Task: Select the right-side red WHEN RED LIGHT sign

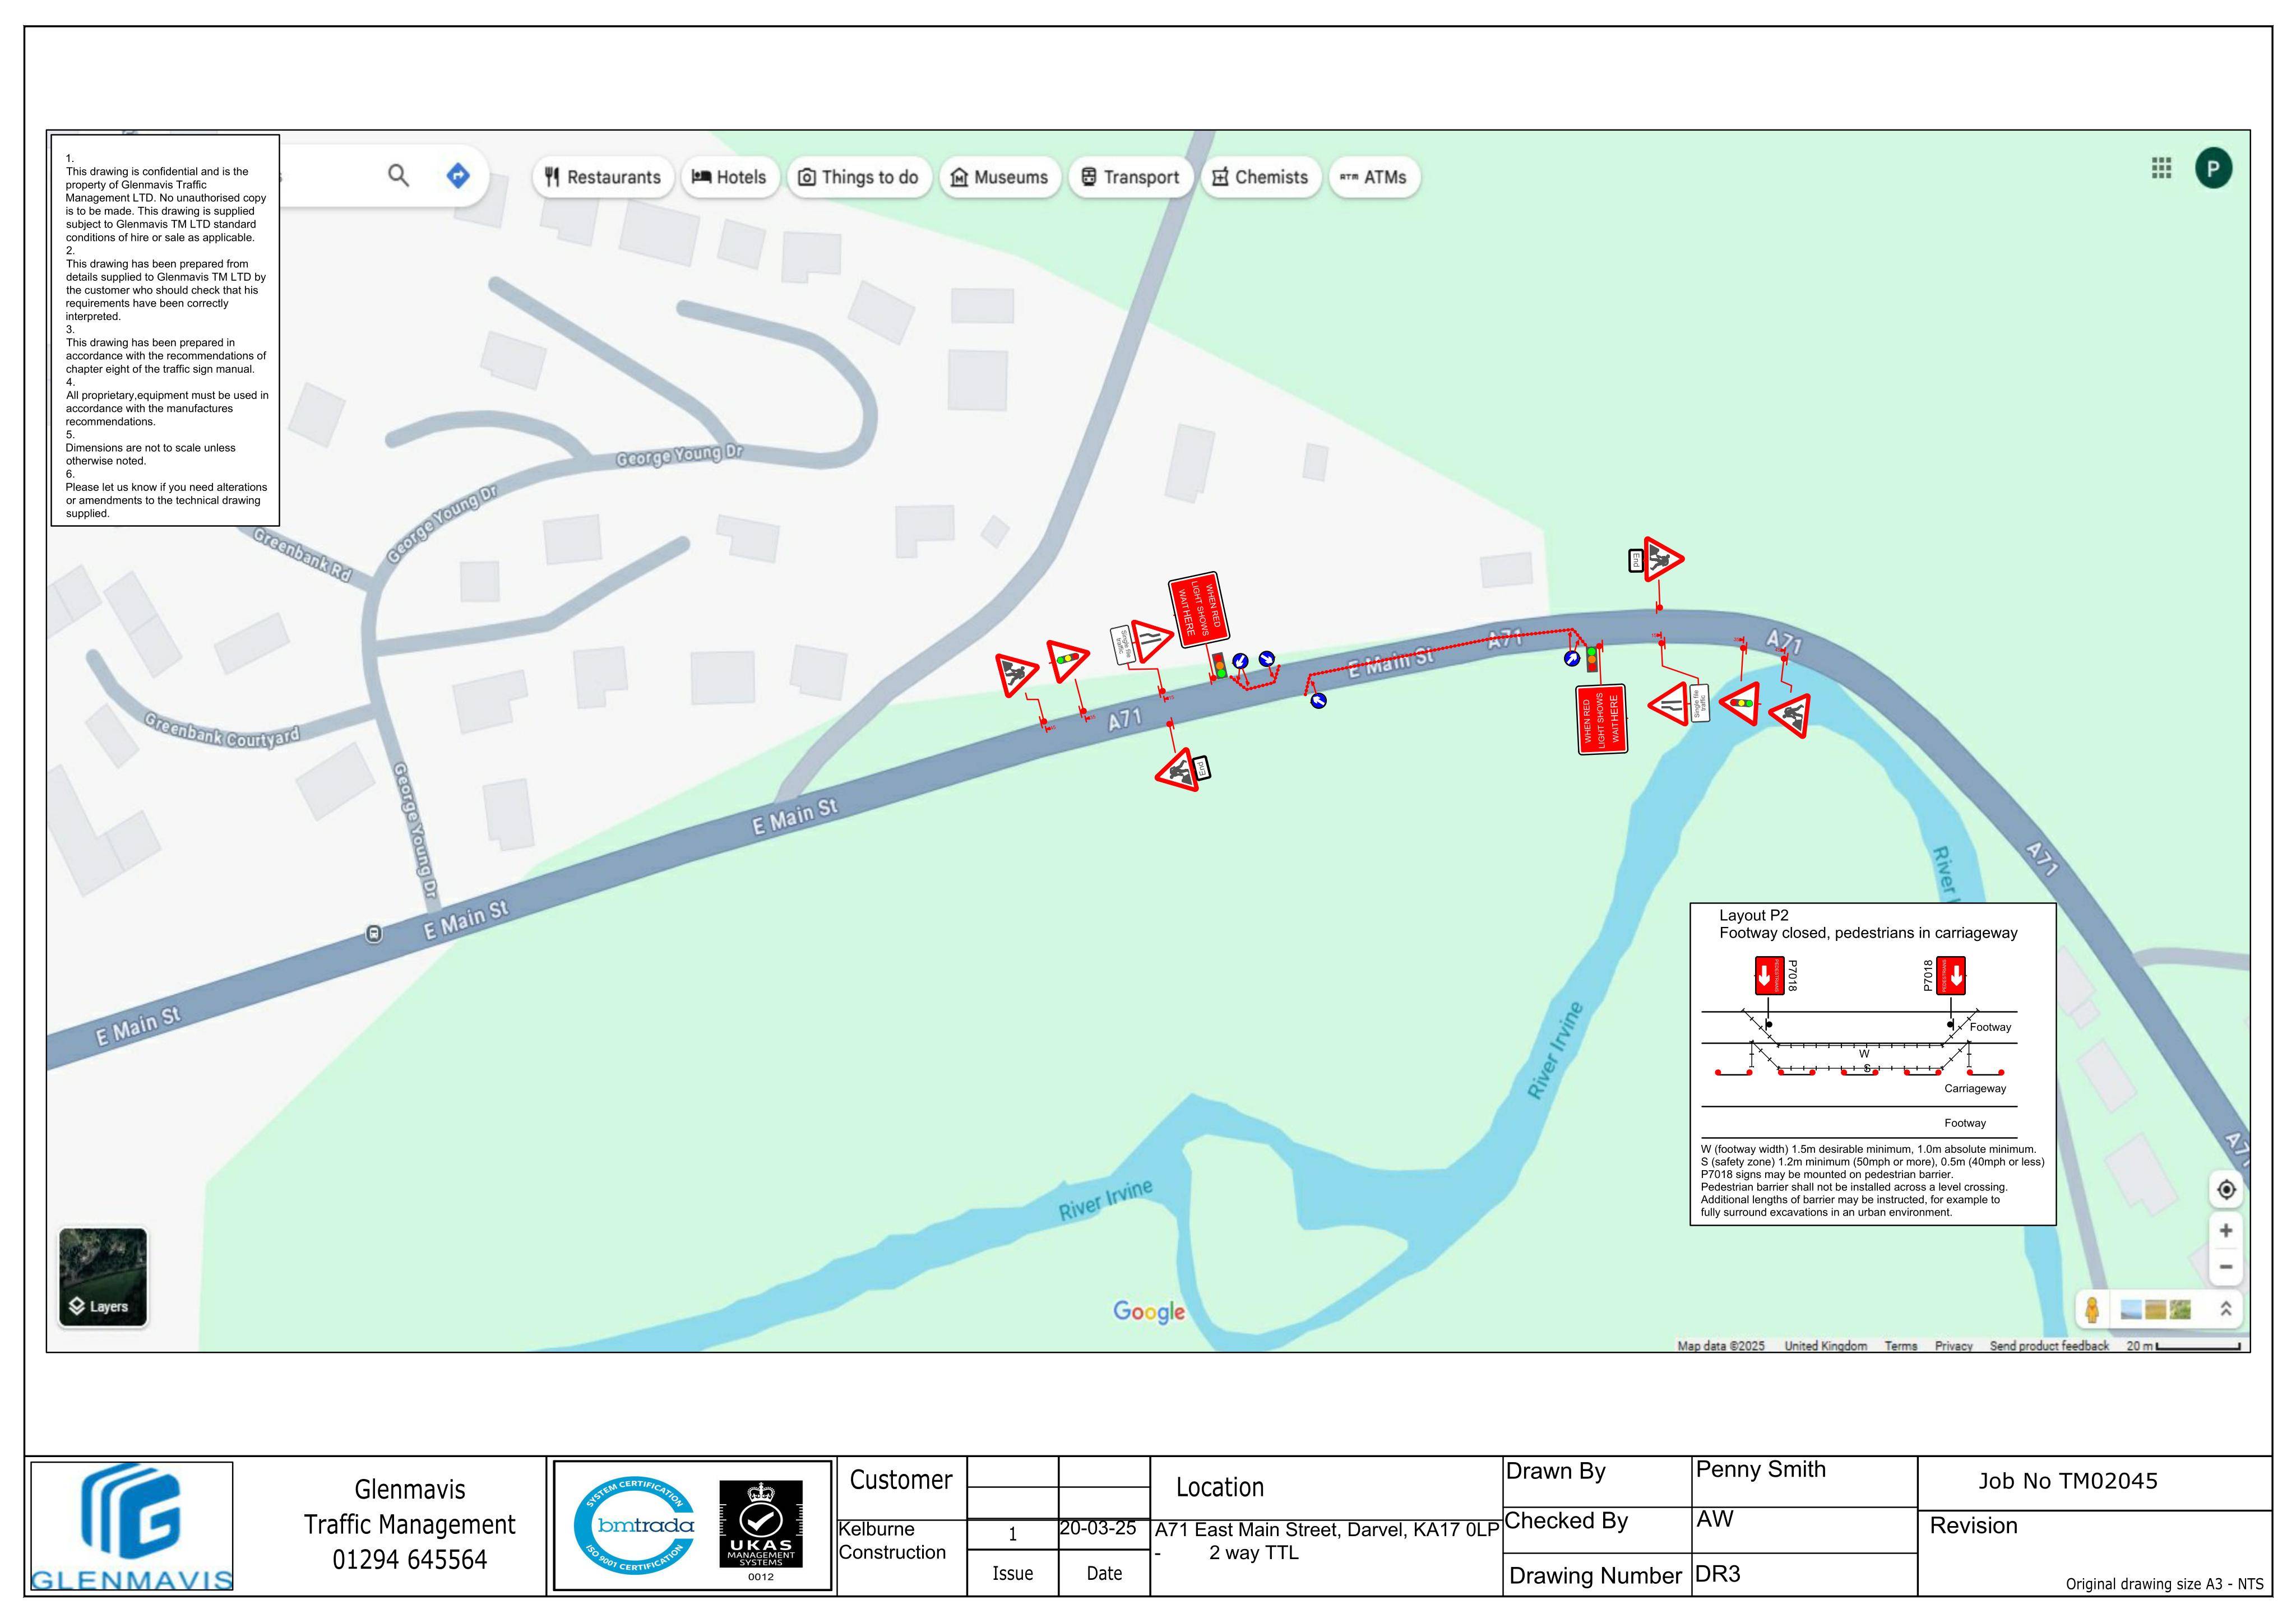Action: 1601,719
